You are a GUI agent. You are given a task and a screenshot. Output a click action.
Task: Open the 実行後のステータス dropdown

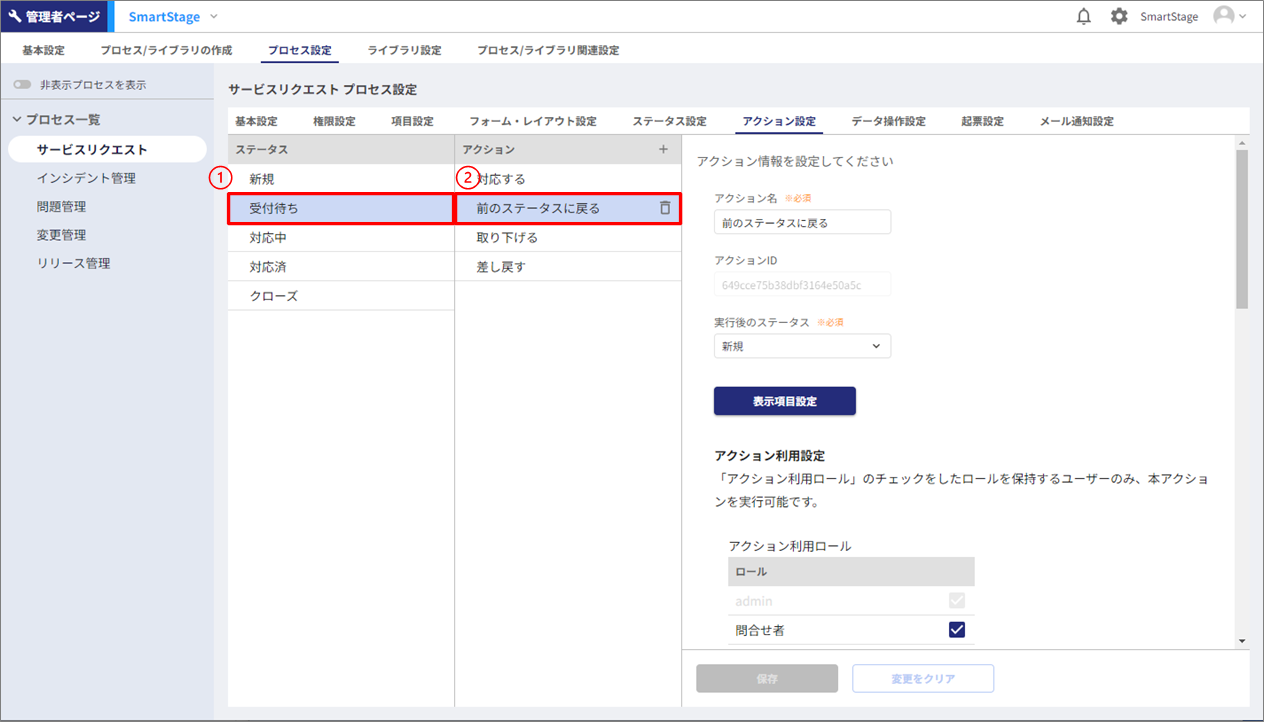tap(802, 346)
